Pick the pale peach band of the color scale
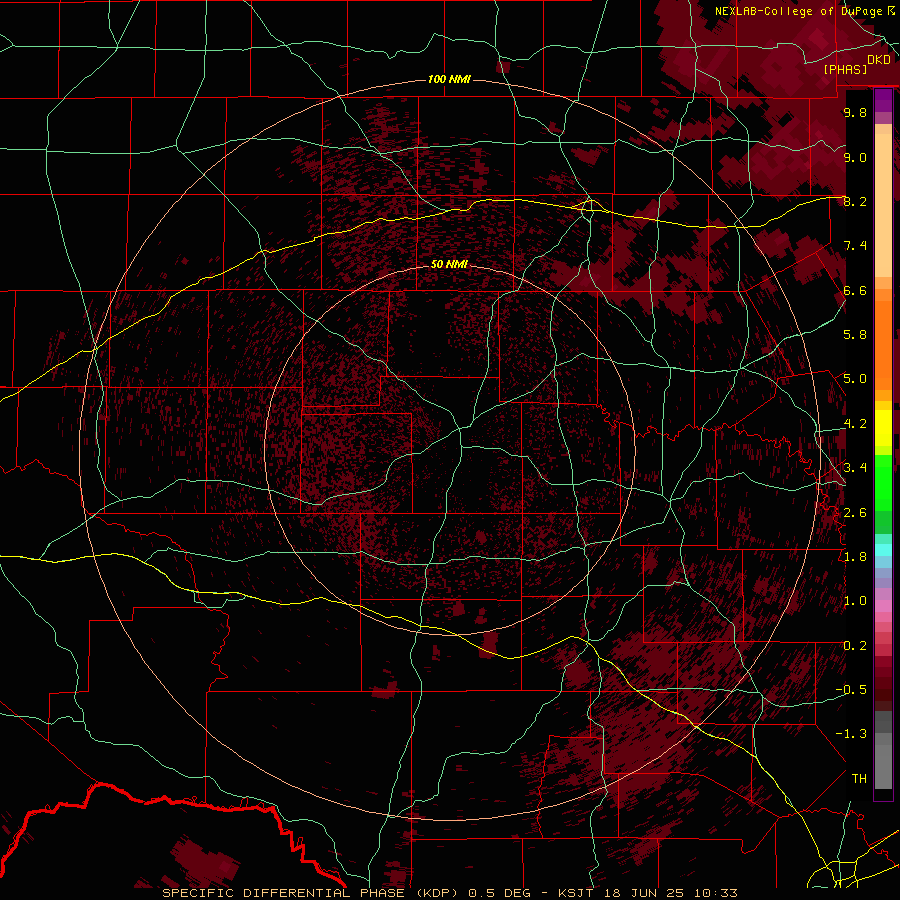The image size is (900, 900). pyautogui.click(x=883, y=207)
